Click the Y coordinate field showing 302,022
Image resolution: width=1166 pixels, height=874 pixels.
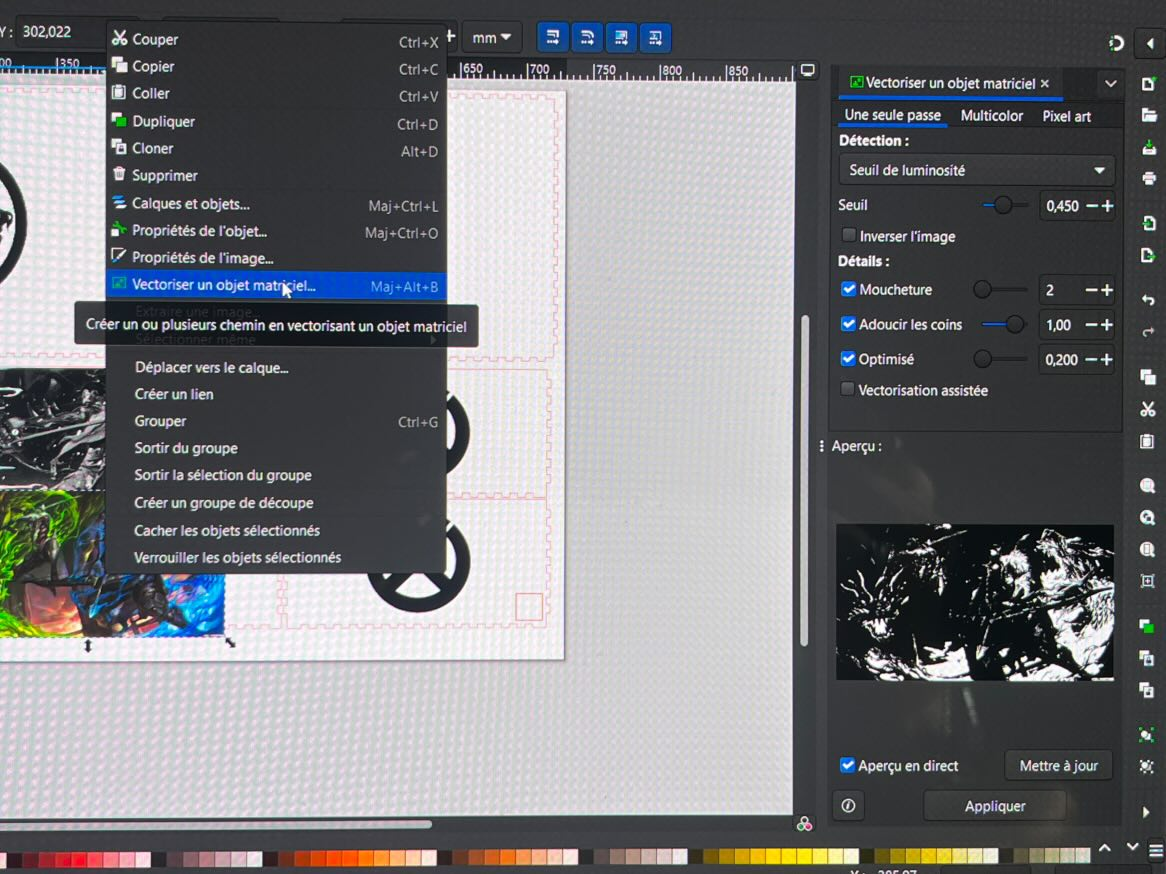point(60,32)
